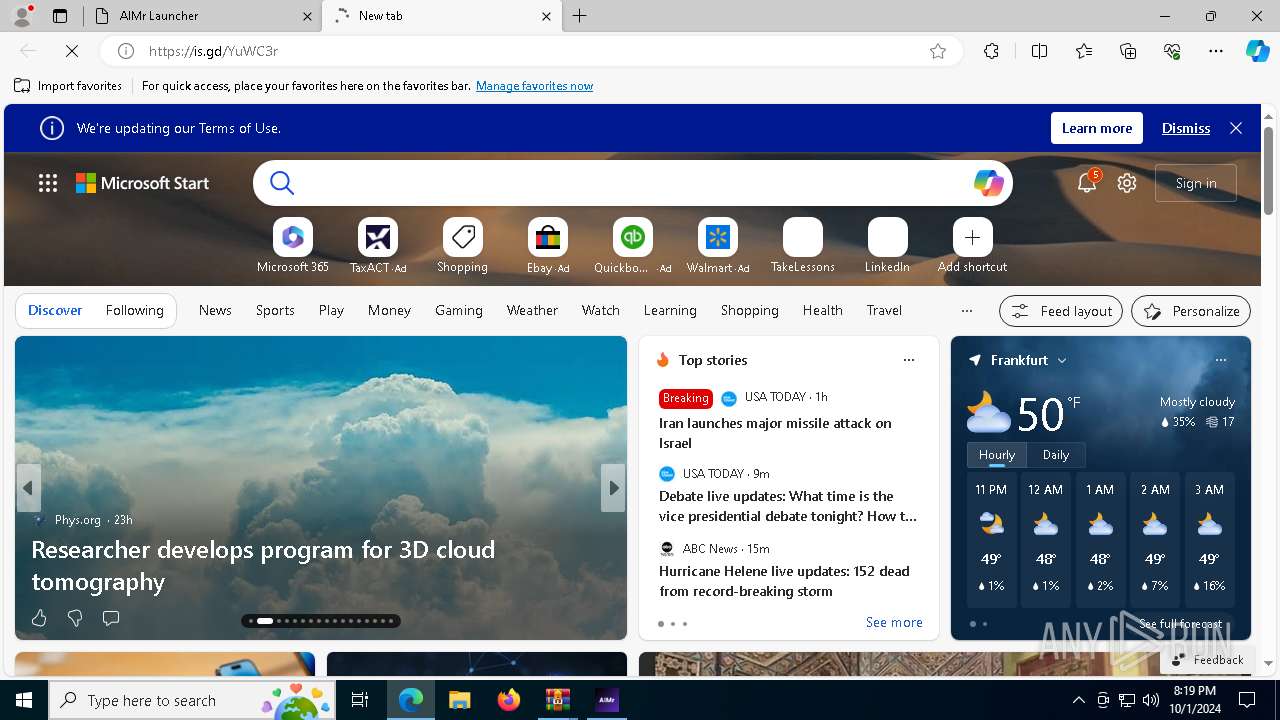Show Hourly weather forecast
The height and width of the screenshot is (720, 1280).
tap(997, 455)
